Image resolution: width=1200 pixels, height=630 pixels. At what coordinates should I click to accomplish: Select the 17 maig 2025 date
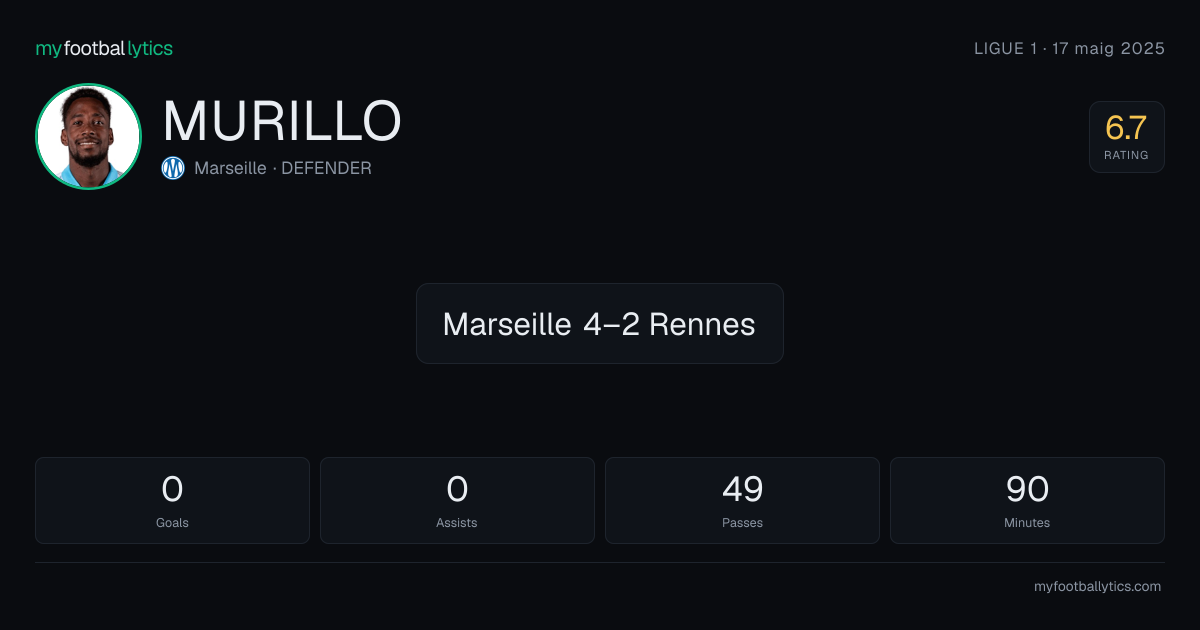pos(1109,48)
